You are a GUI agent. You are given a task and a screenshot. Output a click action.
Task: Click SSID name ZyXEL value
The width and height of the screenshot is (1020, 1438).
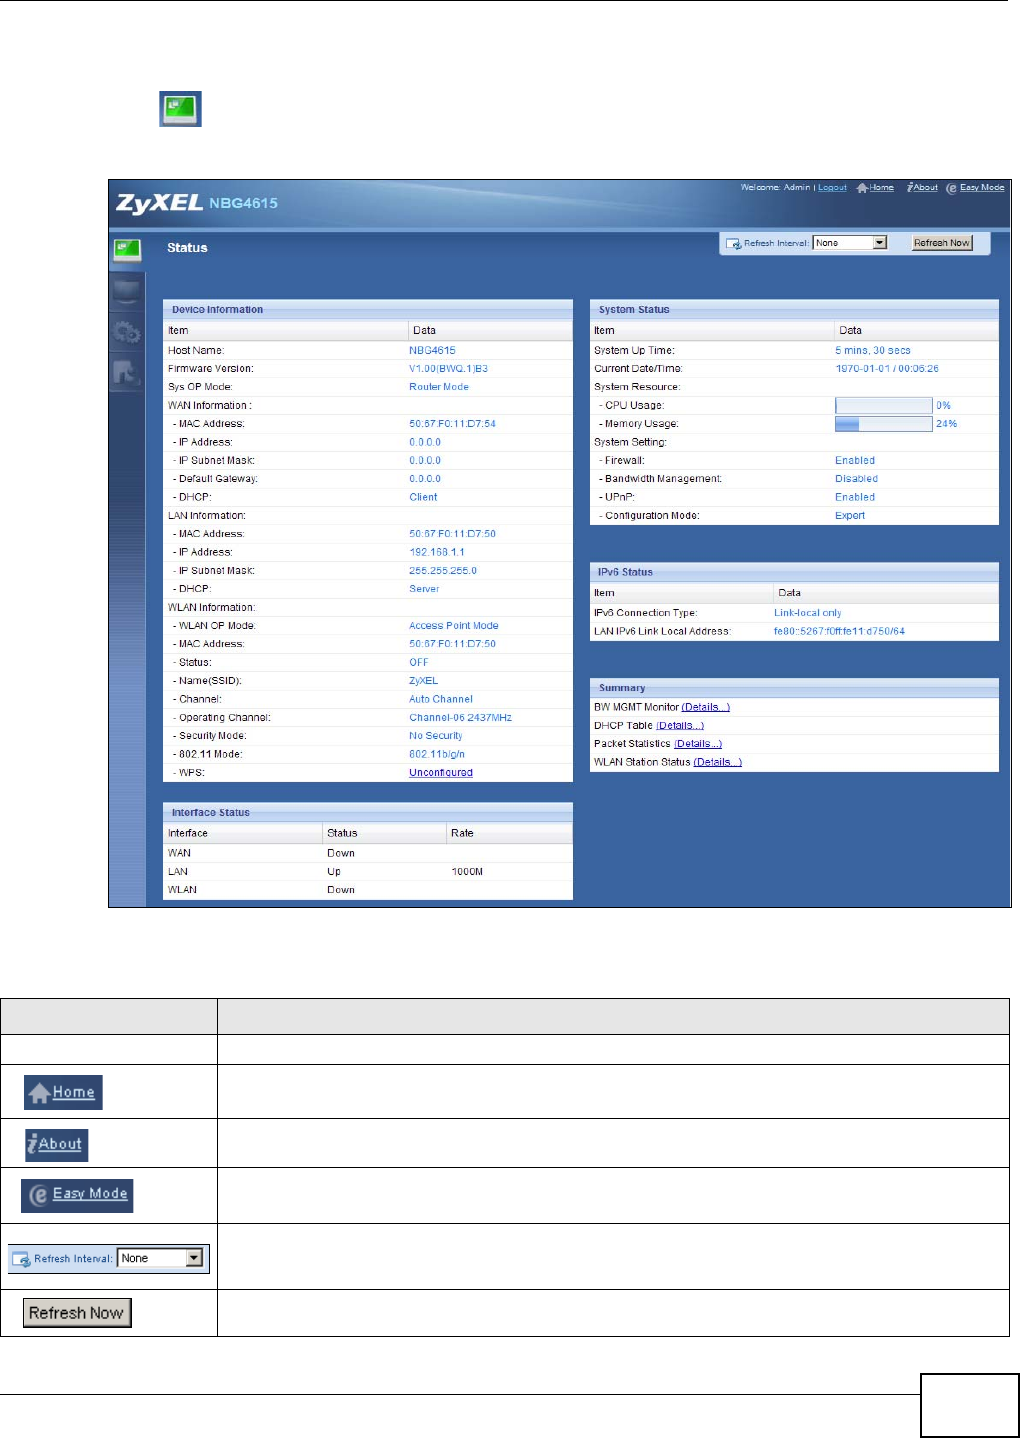pos(423,680)
